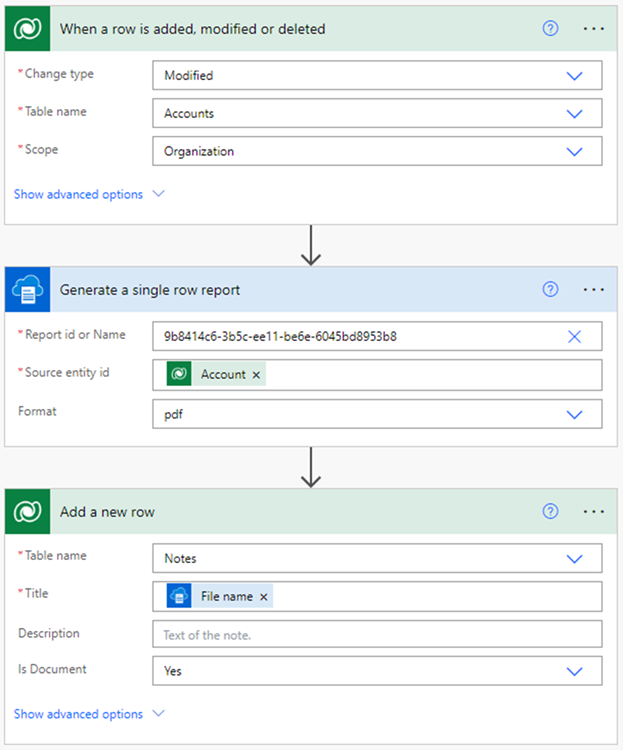This screenshot has width=623, height=750.
Task: Open help for the row added, modified or deleted trigger
Action: pyautogui.click(x=550, y=29)
